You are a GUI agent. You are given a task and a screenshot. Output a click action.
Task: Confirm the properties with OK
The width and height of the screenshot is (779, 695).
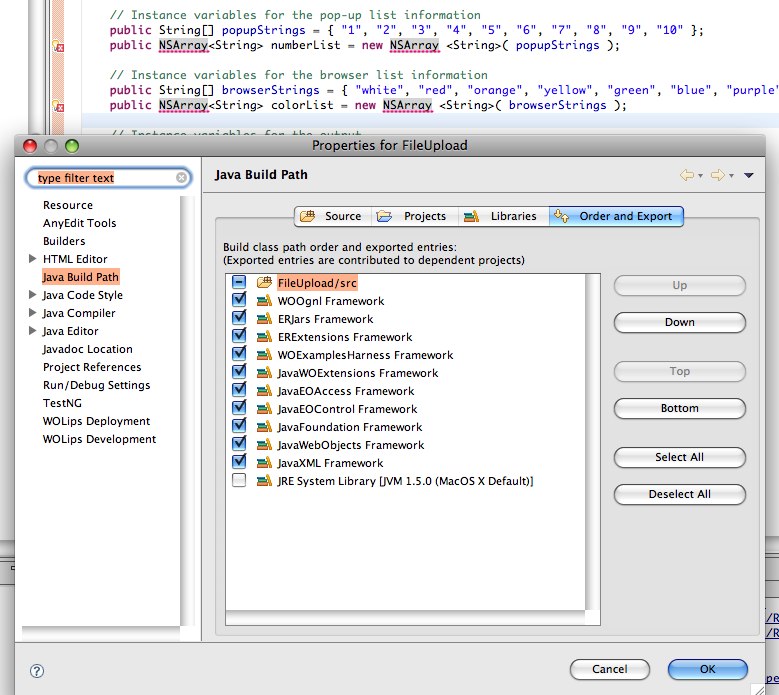coord(707,669)
